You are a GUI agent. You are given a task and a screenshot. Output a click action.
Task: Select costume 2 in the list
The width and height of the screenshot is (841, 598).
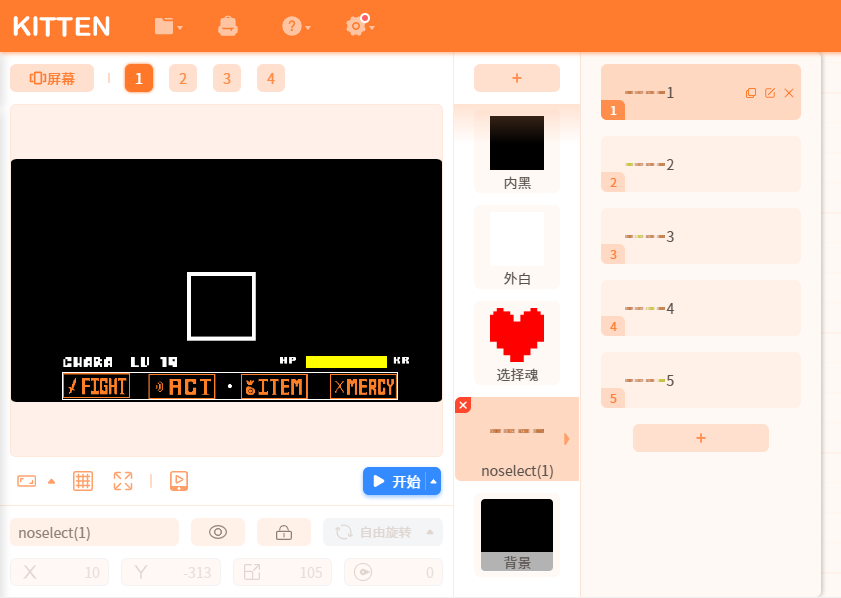(x=701, y=164)
